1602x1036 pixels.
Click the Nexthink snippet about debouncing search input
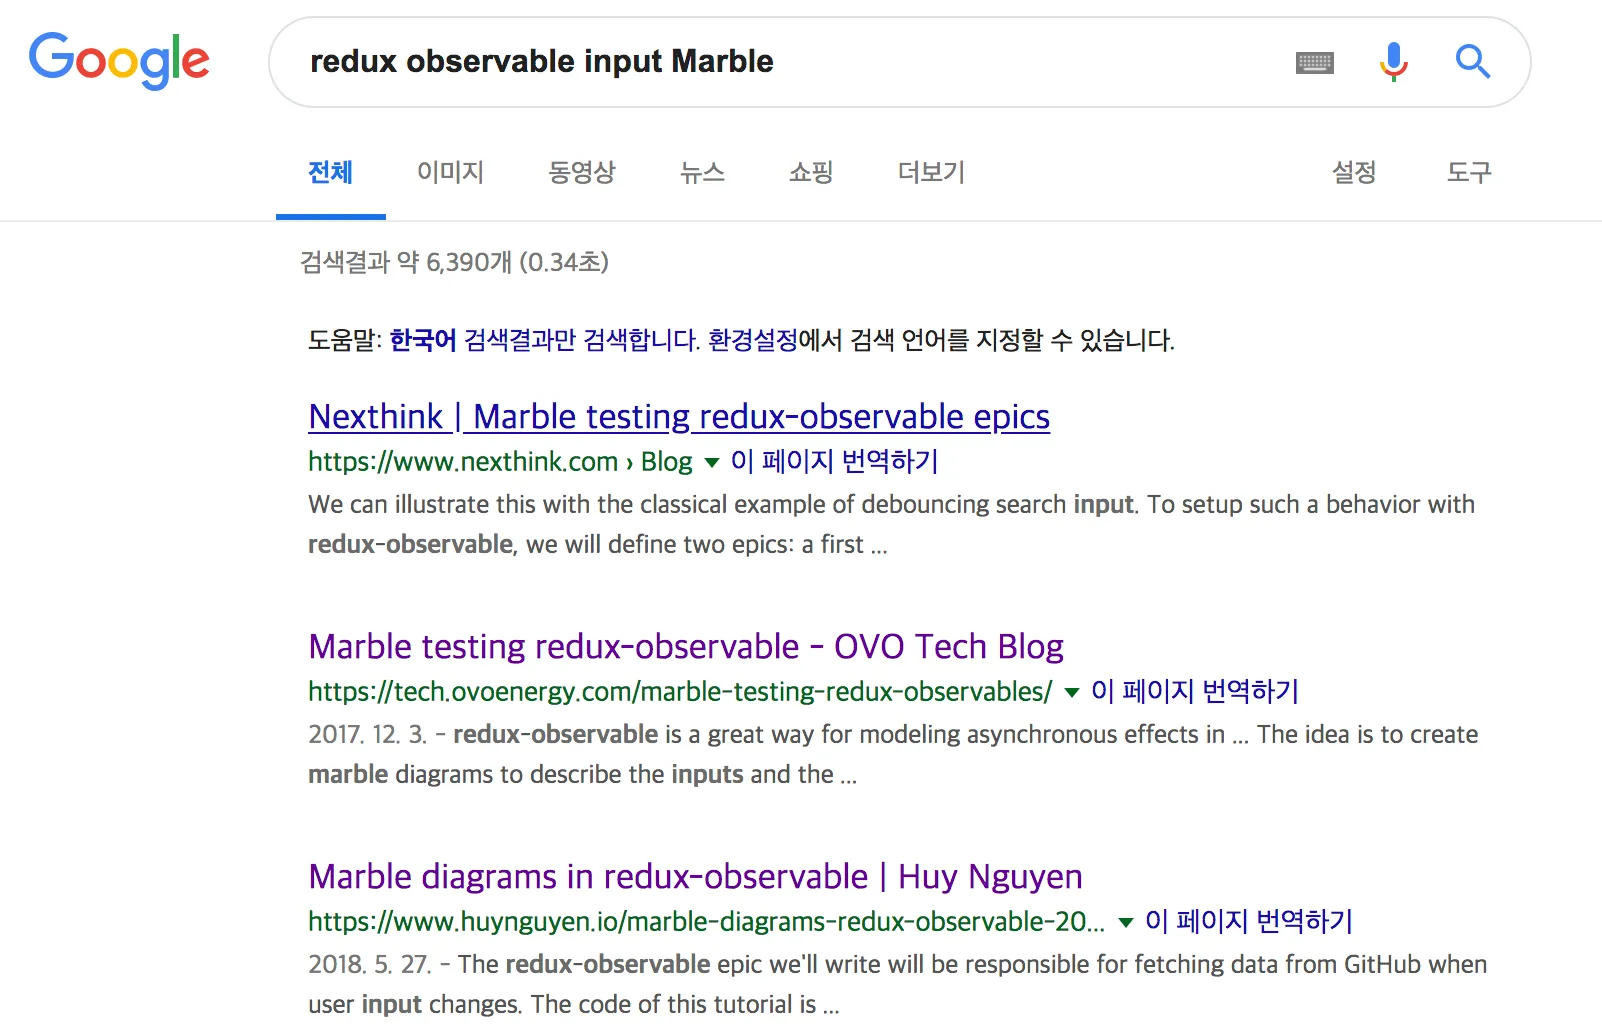point(891,524)
